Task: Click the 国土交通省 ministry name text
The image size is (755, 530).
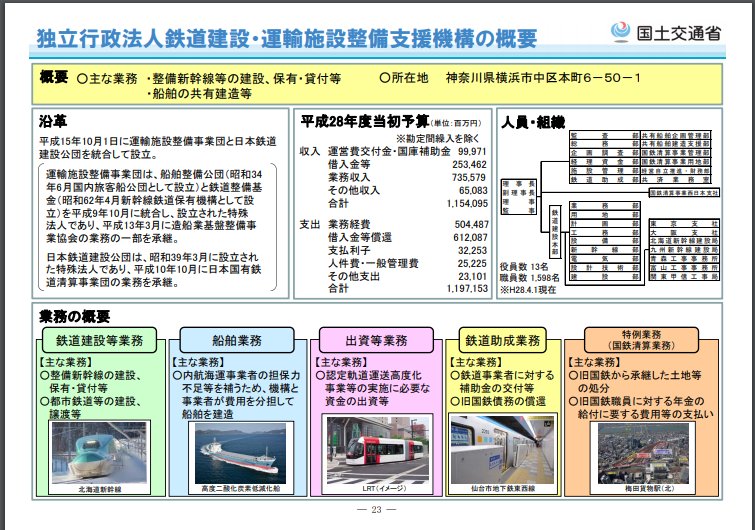Action: tap(678, 33)
